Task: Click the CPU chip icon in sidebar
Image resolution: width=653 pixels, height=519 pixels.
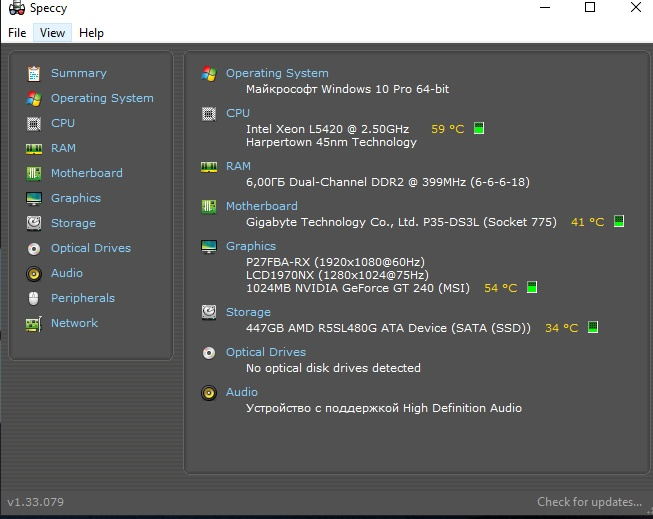Action: [34, 124]
